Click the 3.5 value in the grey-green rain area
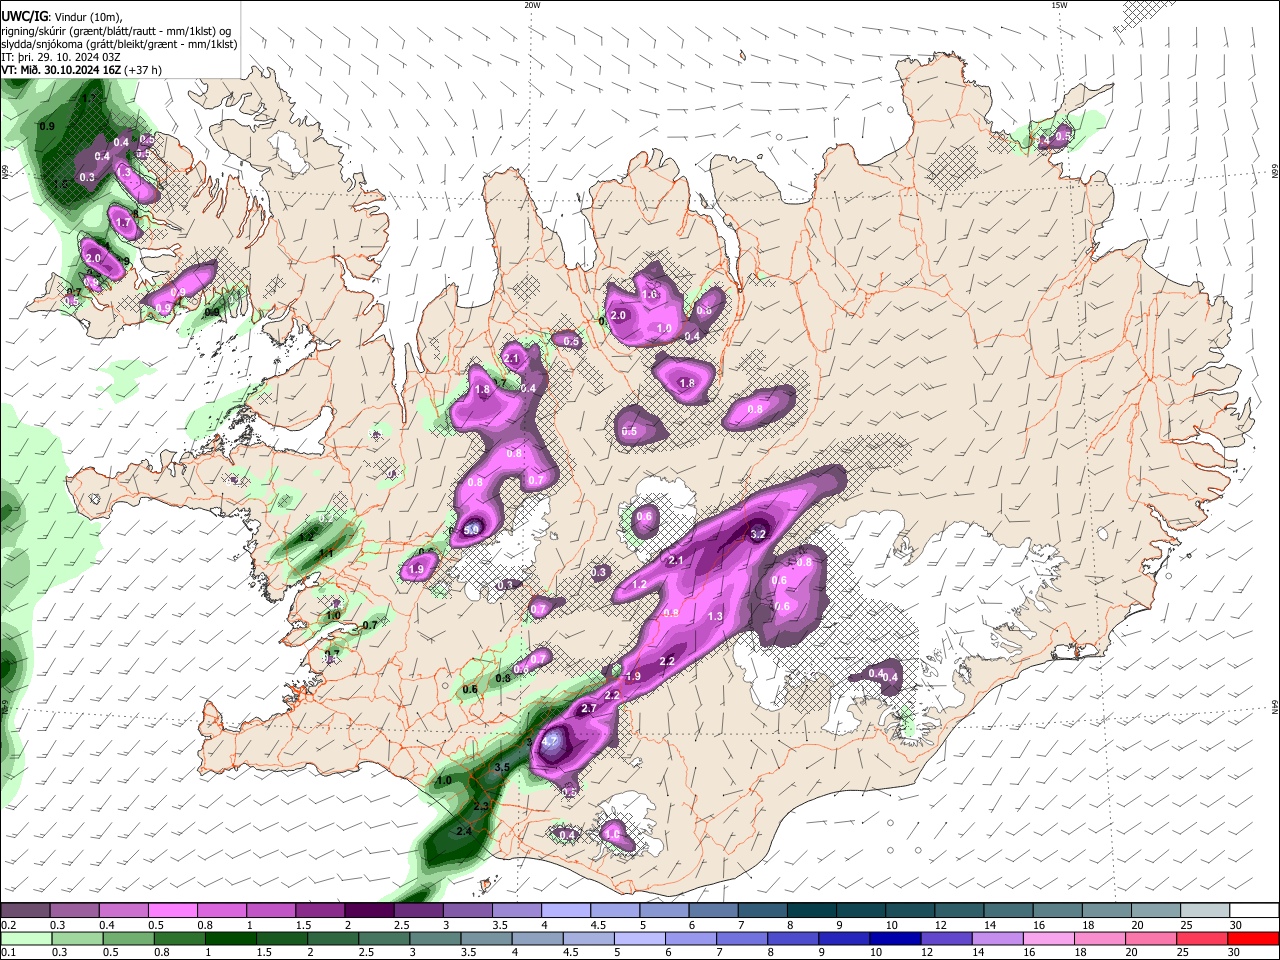This screenshot has width=1280, height=960. pos(502,768)
